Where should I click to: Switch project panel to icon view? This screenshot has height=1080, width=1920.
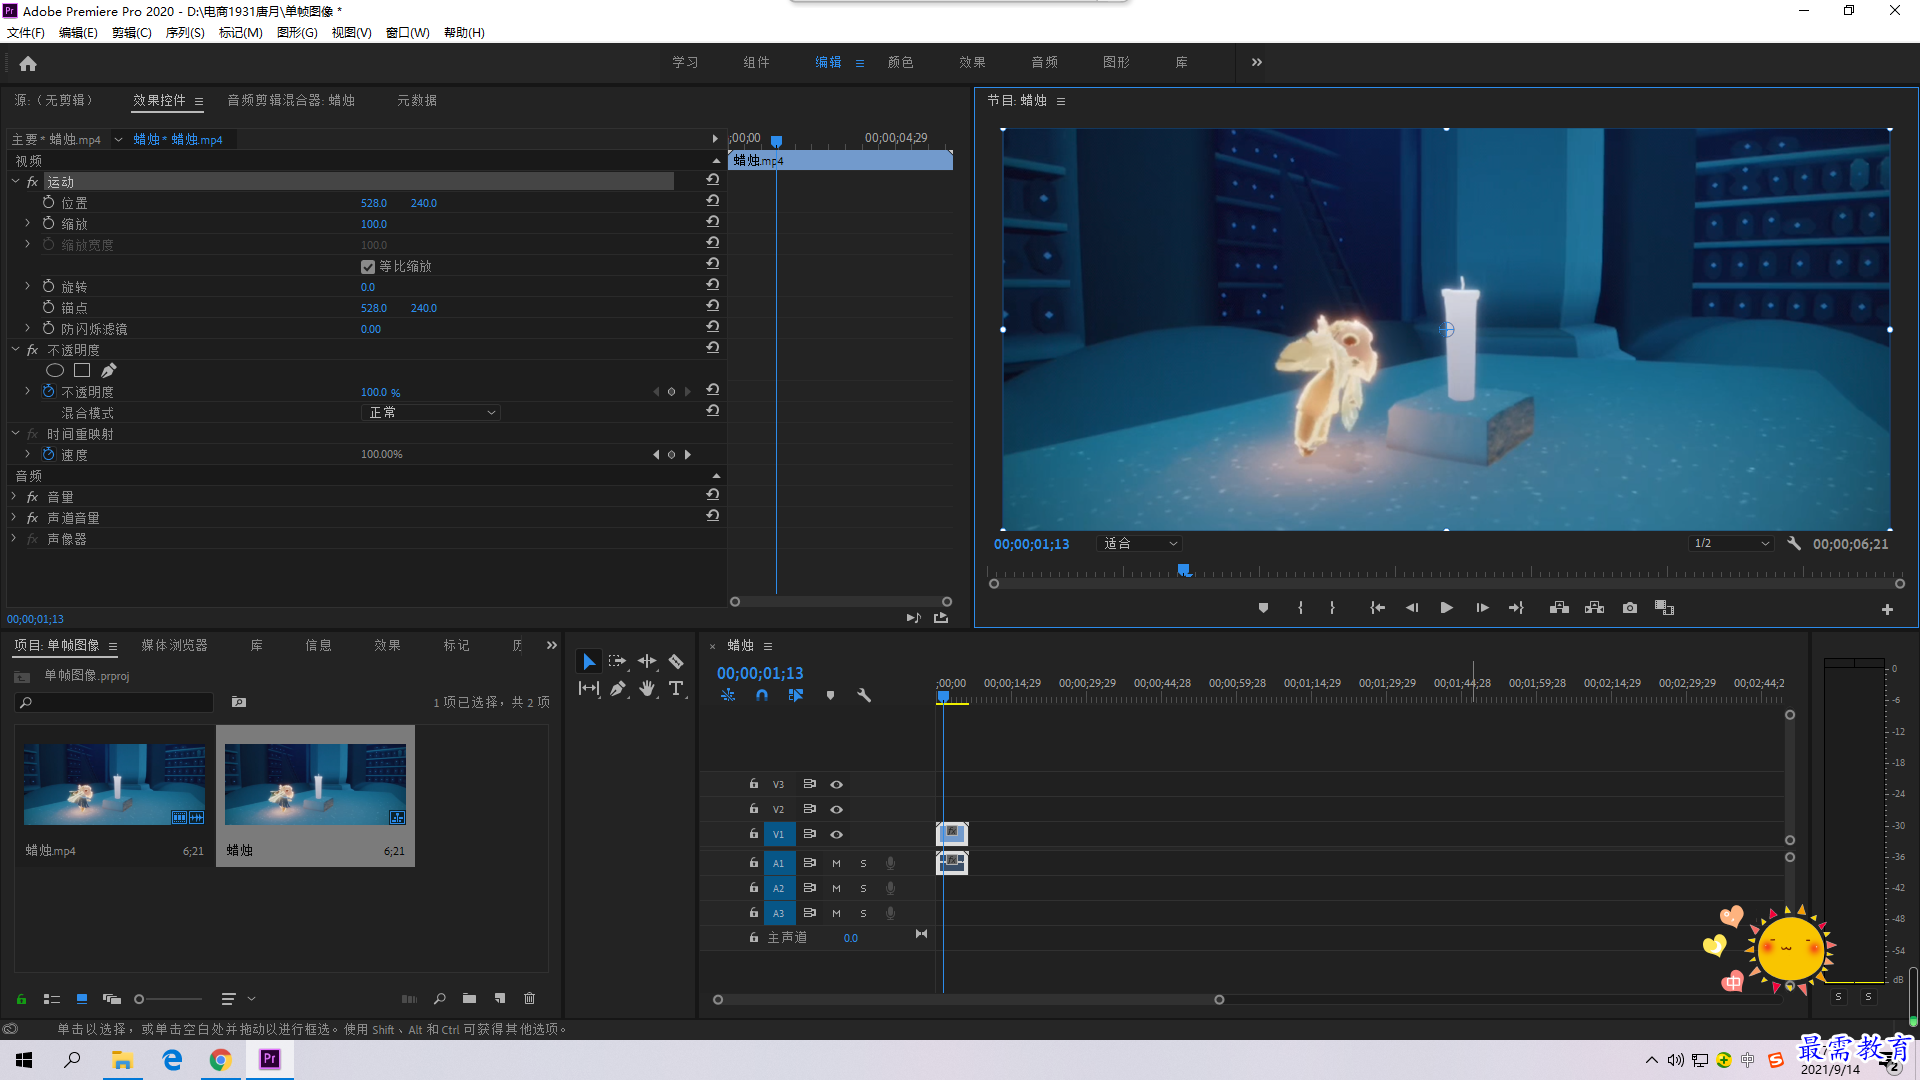pos(82,998)
